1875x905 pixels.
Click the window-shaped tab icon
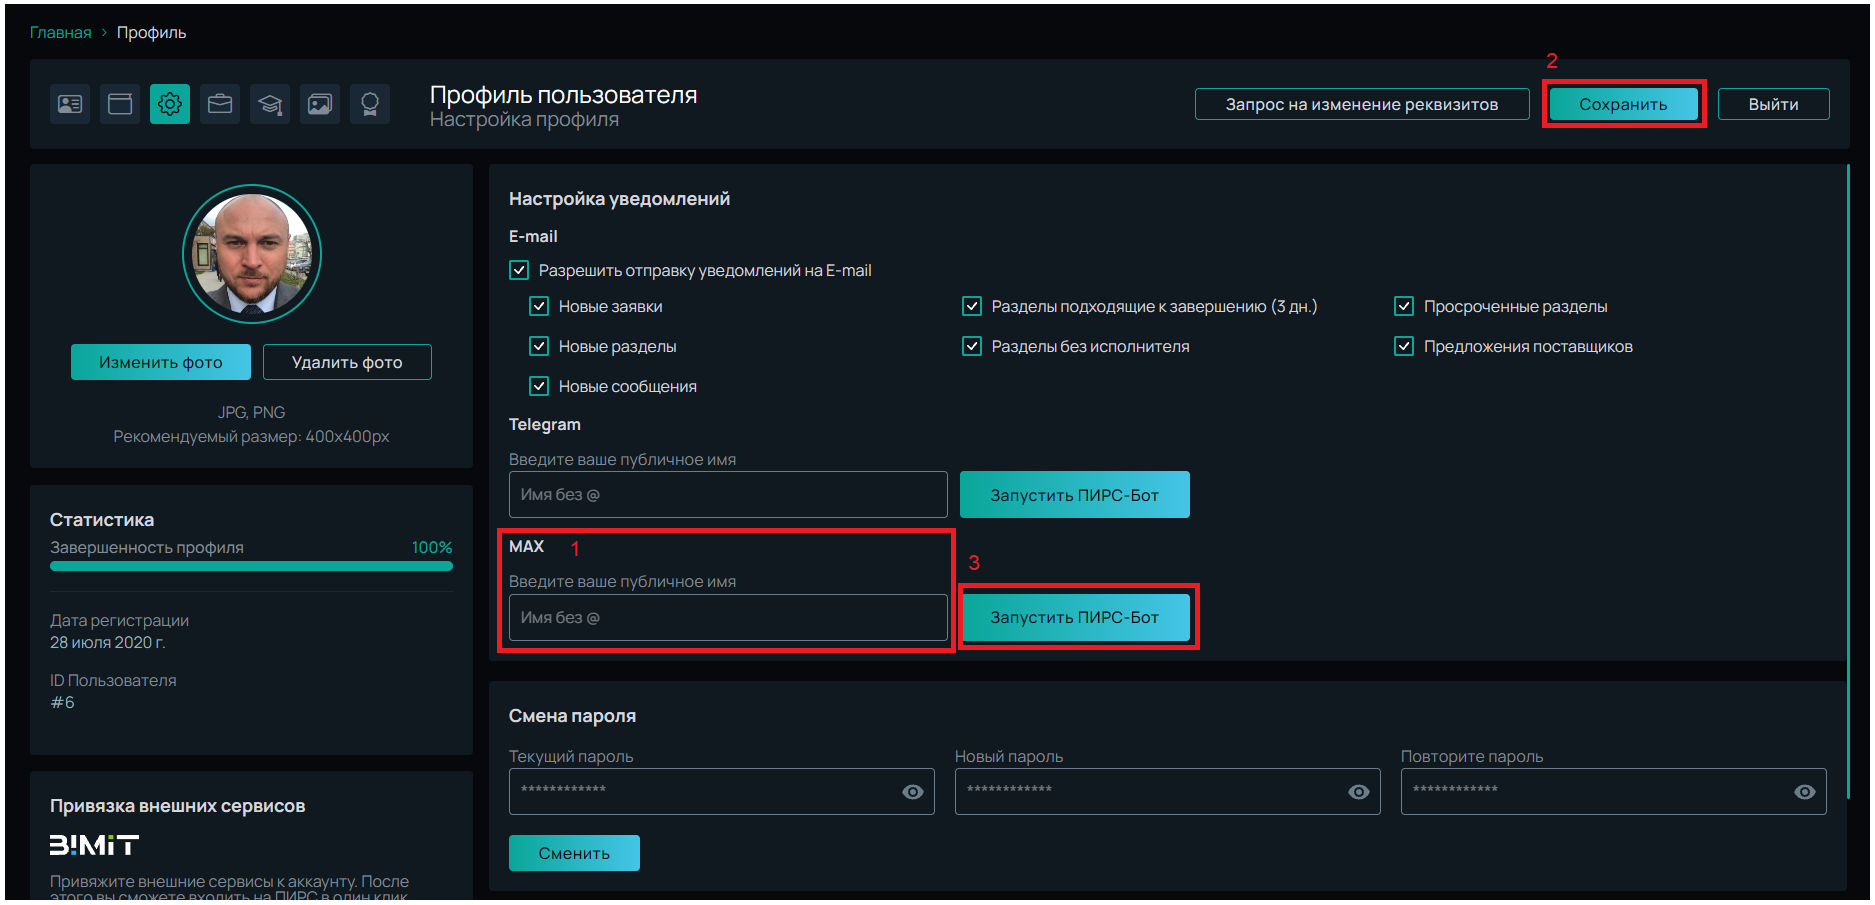(120, 104)
